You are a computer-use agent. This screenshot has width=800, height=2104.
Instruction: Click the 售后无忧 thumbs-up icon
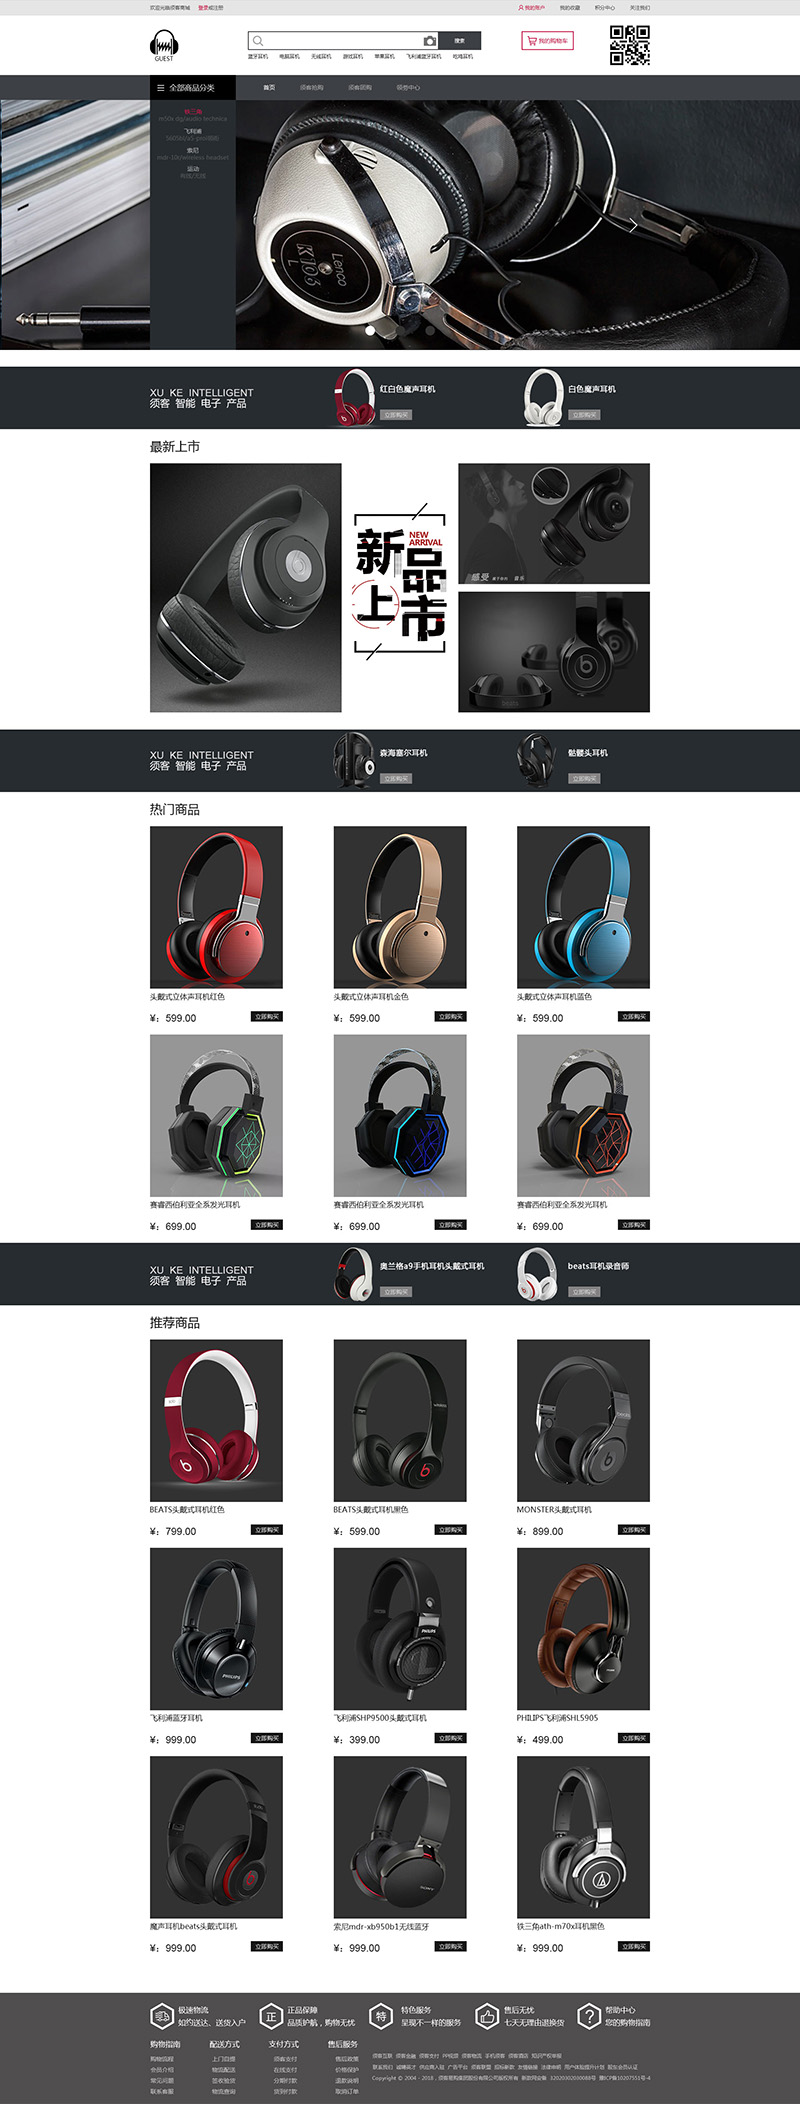486,2016
